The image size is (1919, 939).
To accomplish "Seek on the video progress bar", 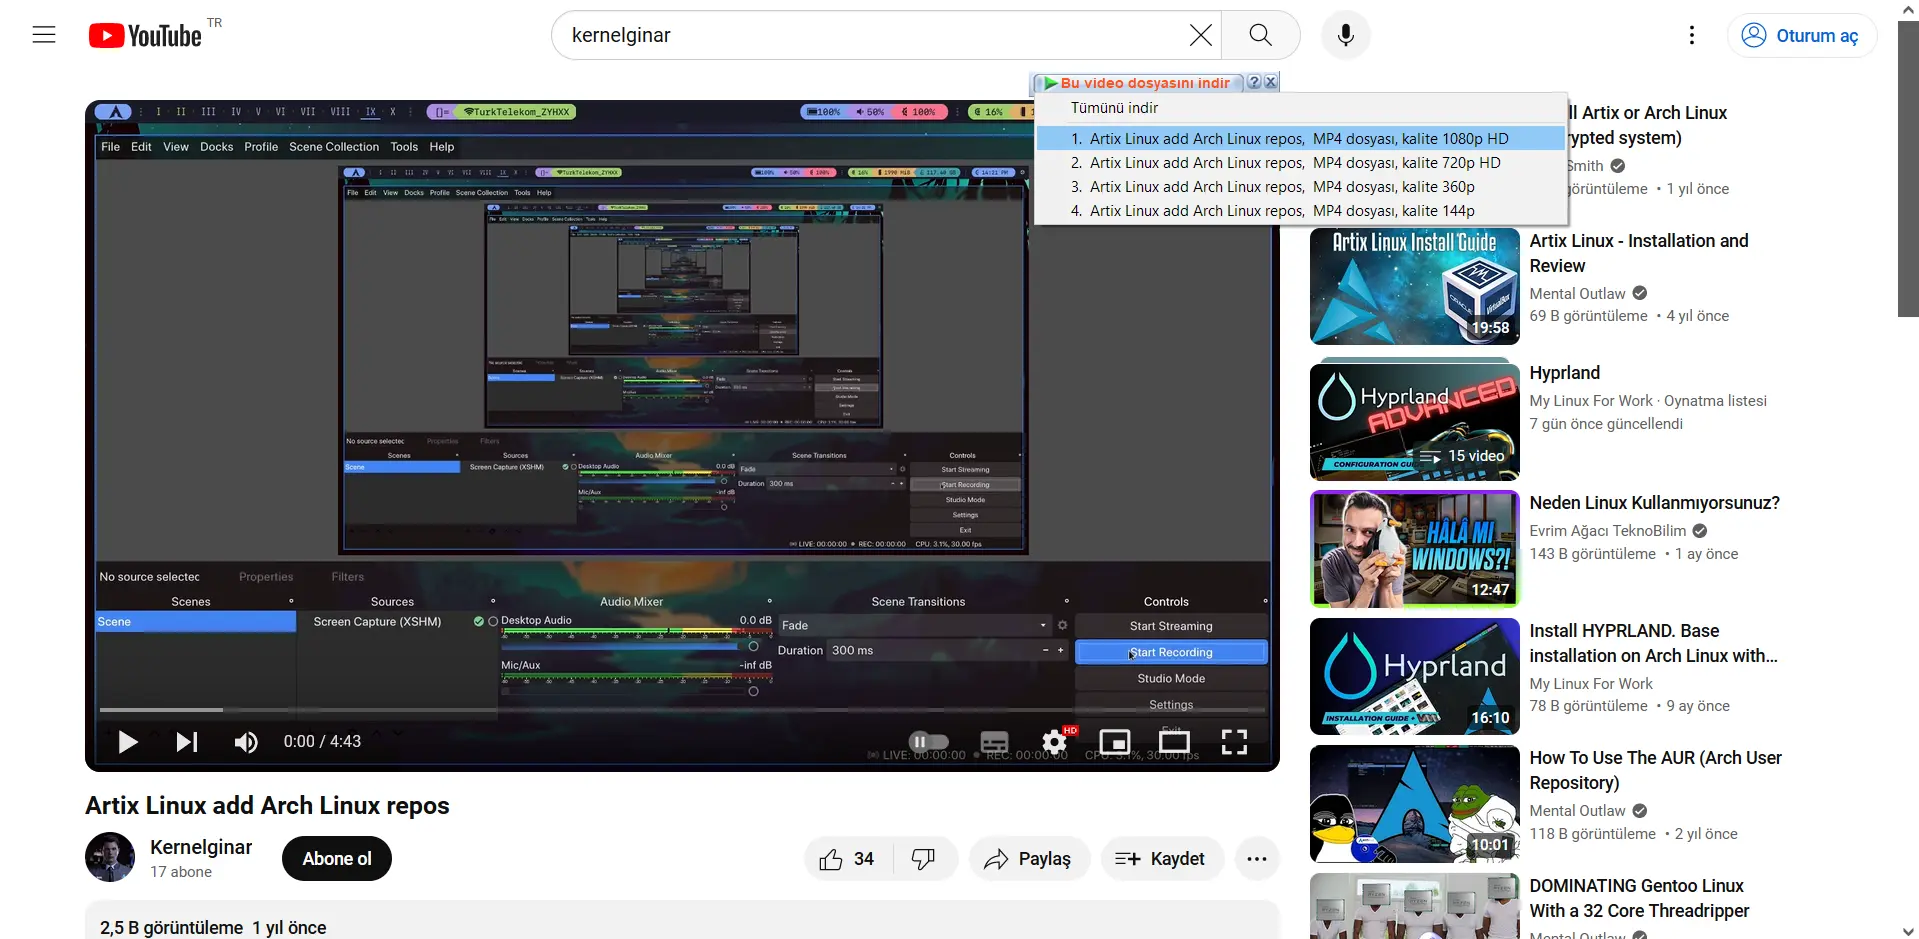I will 682,710.
